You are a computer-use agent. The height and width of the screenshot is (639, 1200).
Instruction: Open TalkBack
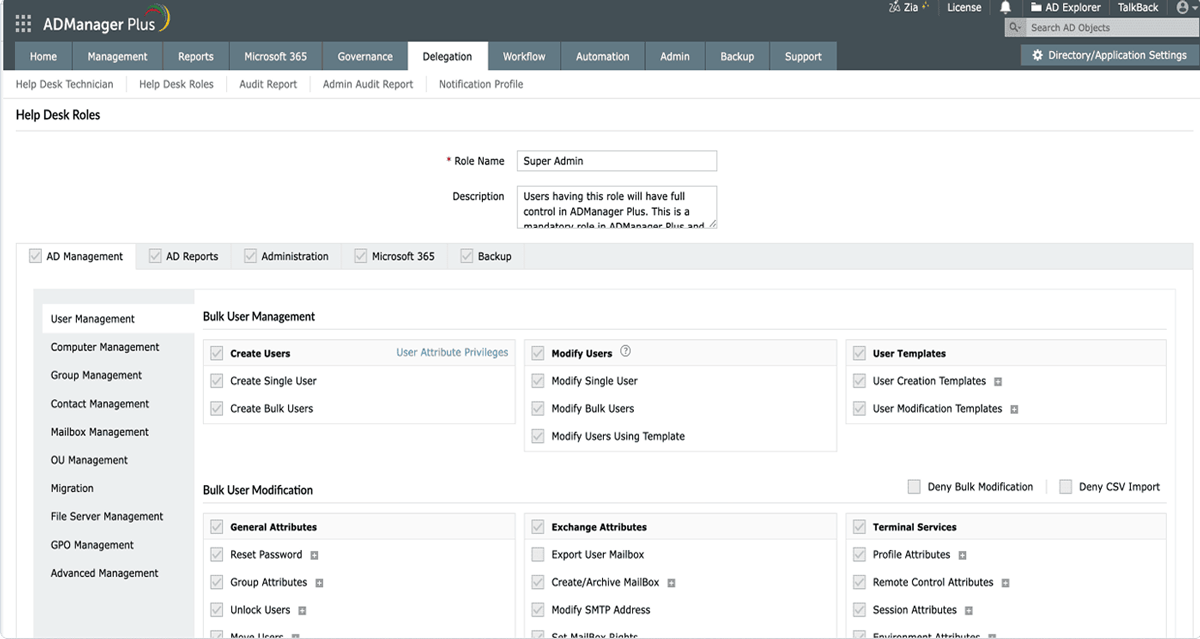[1138, 7]
